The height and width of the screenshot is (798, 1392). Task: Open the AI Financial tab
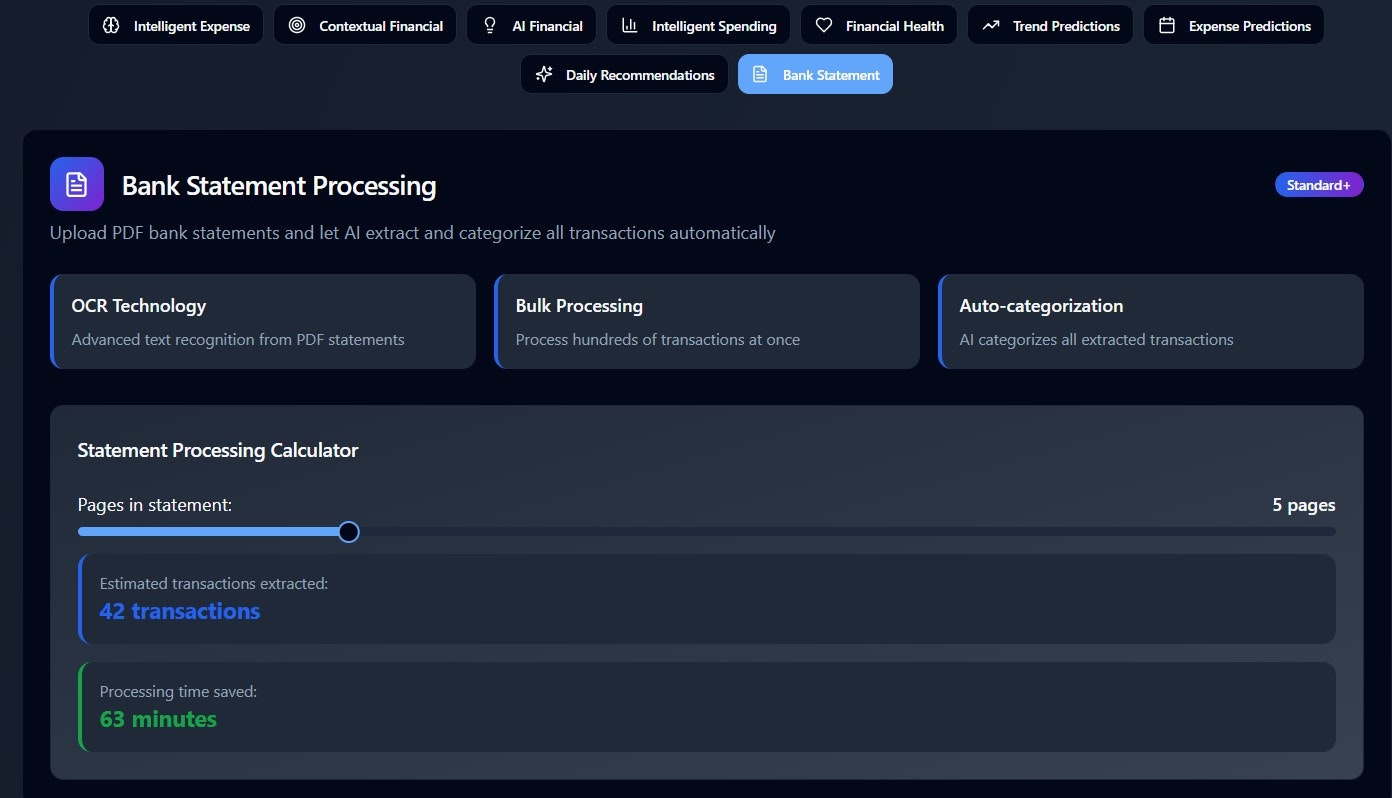click(x=531, y=25)
